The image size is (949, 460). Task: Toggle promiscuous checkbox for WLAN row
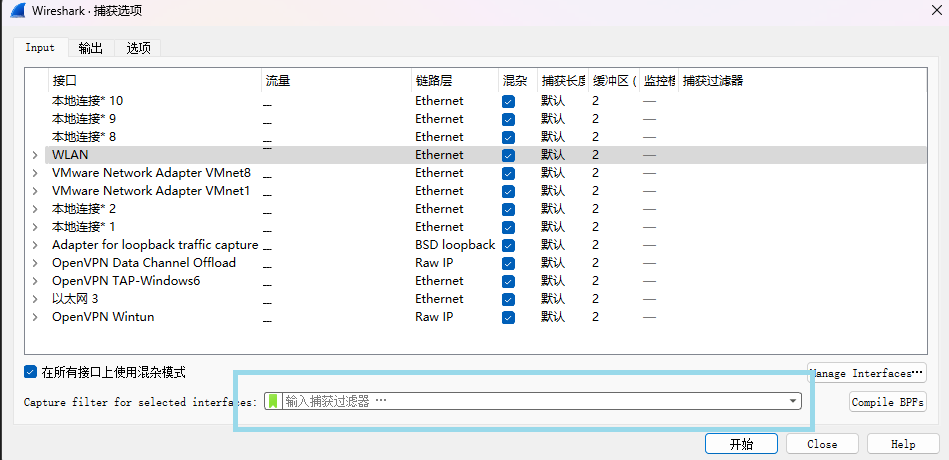508,155
